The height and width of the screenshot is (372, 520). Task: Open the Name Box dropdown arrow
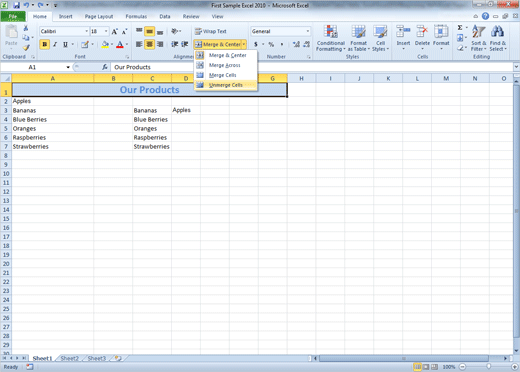pos(68,67)
